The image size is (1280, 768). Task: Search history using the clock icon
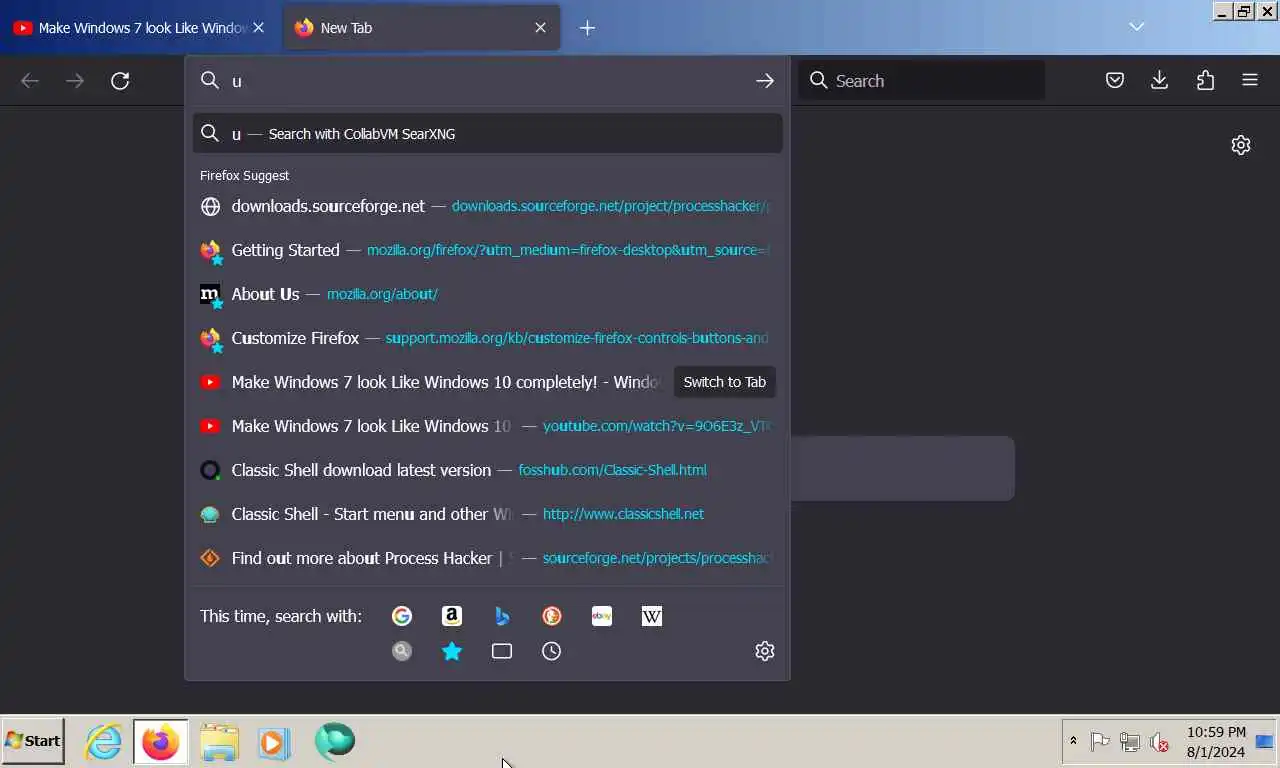pos(552,651)
